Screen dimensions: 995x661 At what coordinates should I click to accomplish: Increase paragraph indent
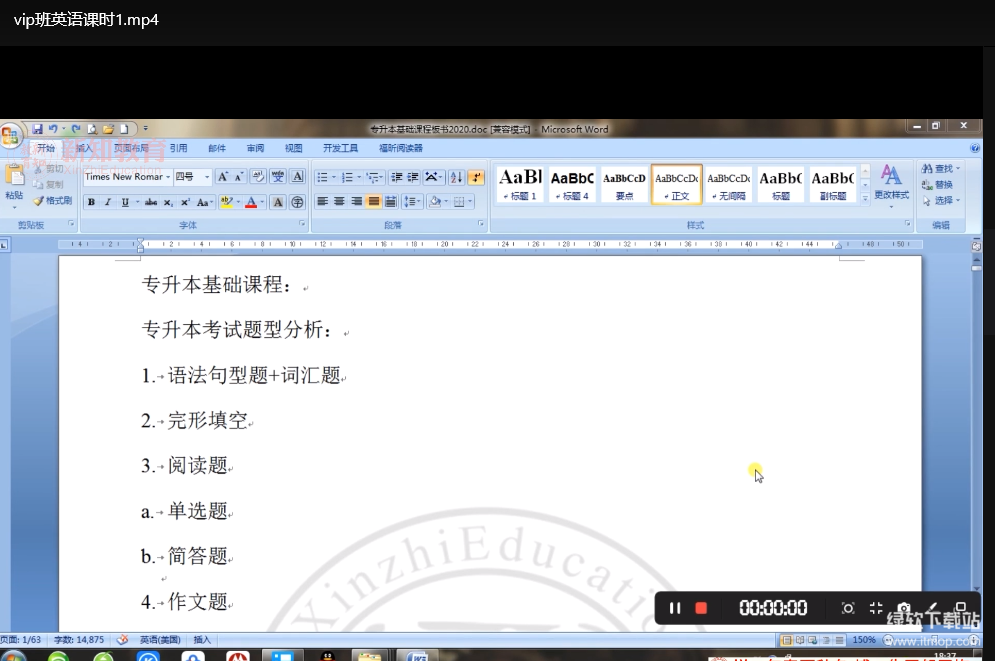click(x=412, y=176)
